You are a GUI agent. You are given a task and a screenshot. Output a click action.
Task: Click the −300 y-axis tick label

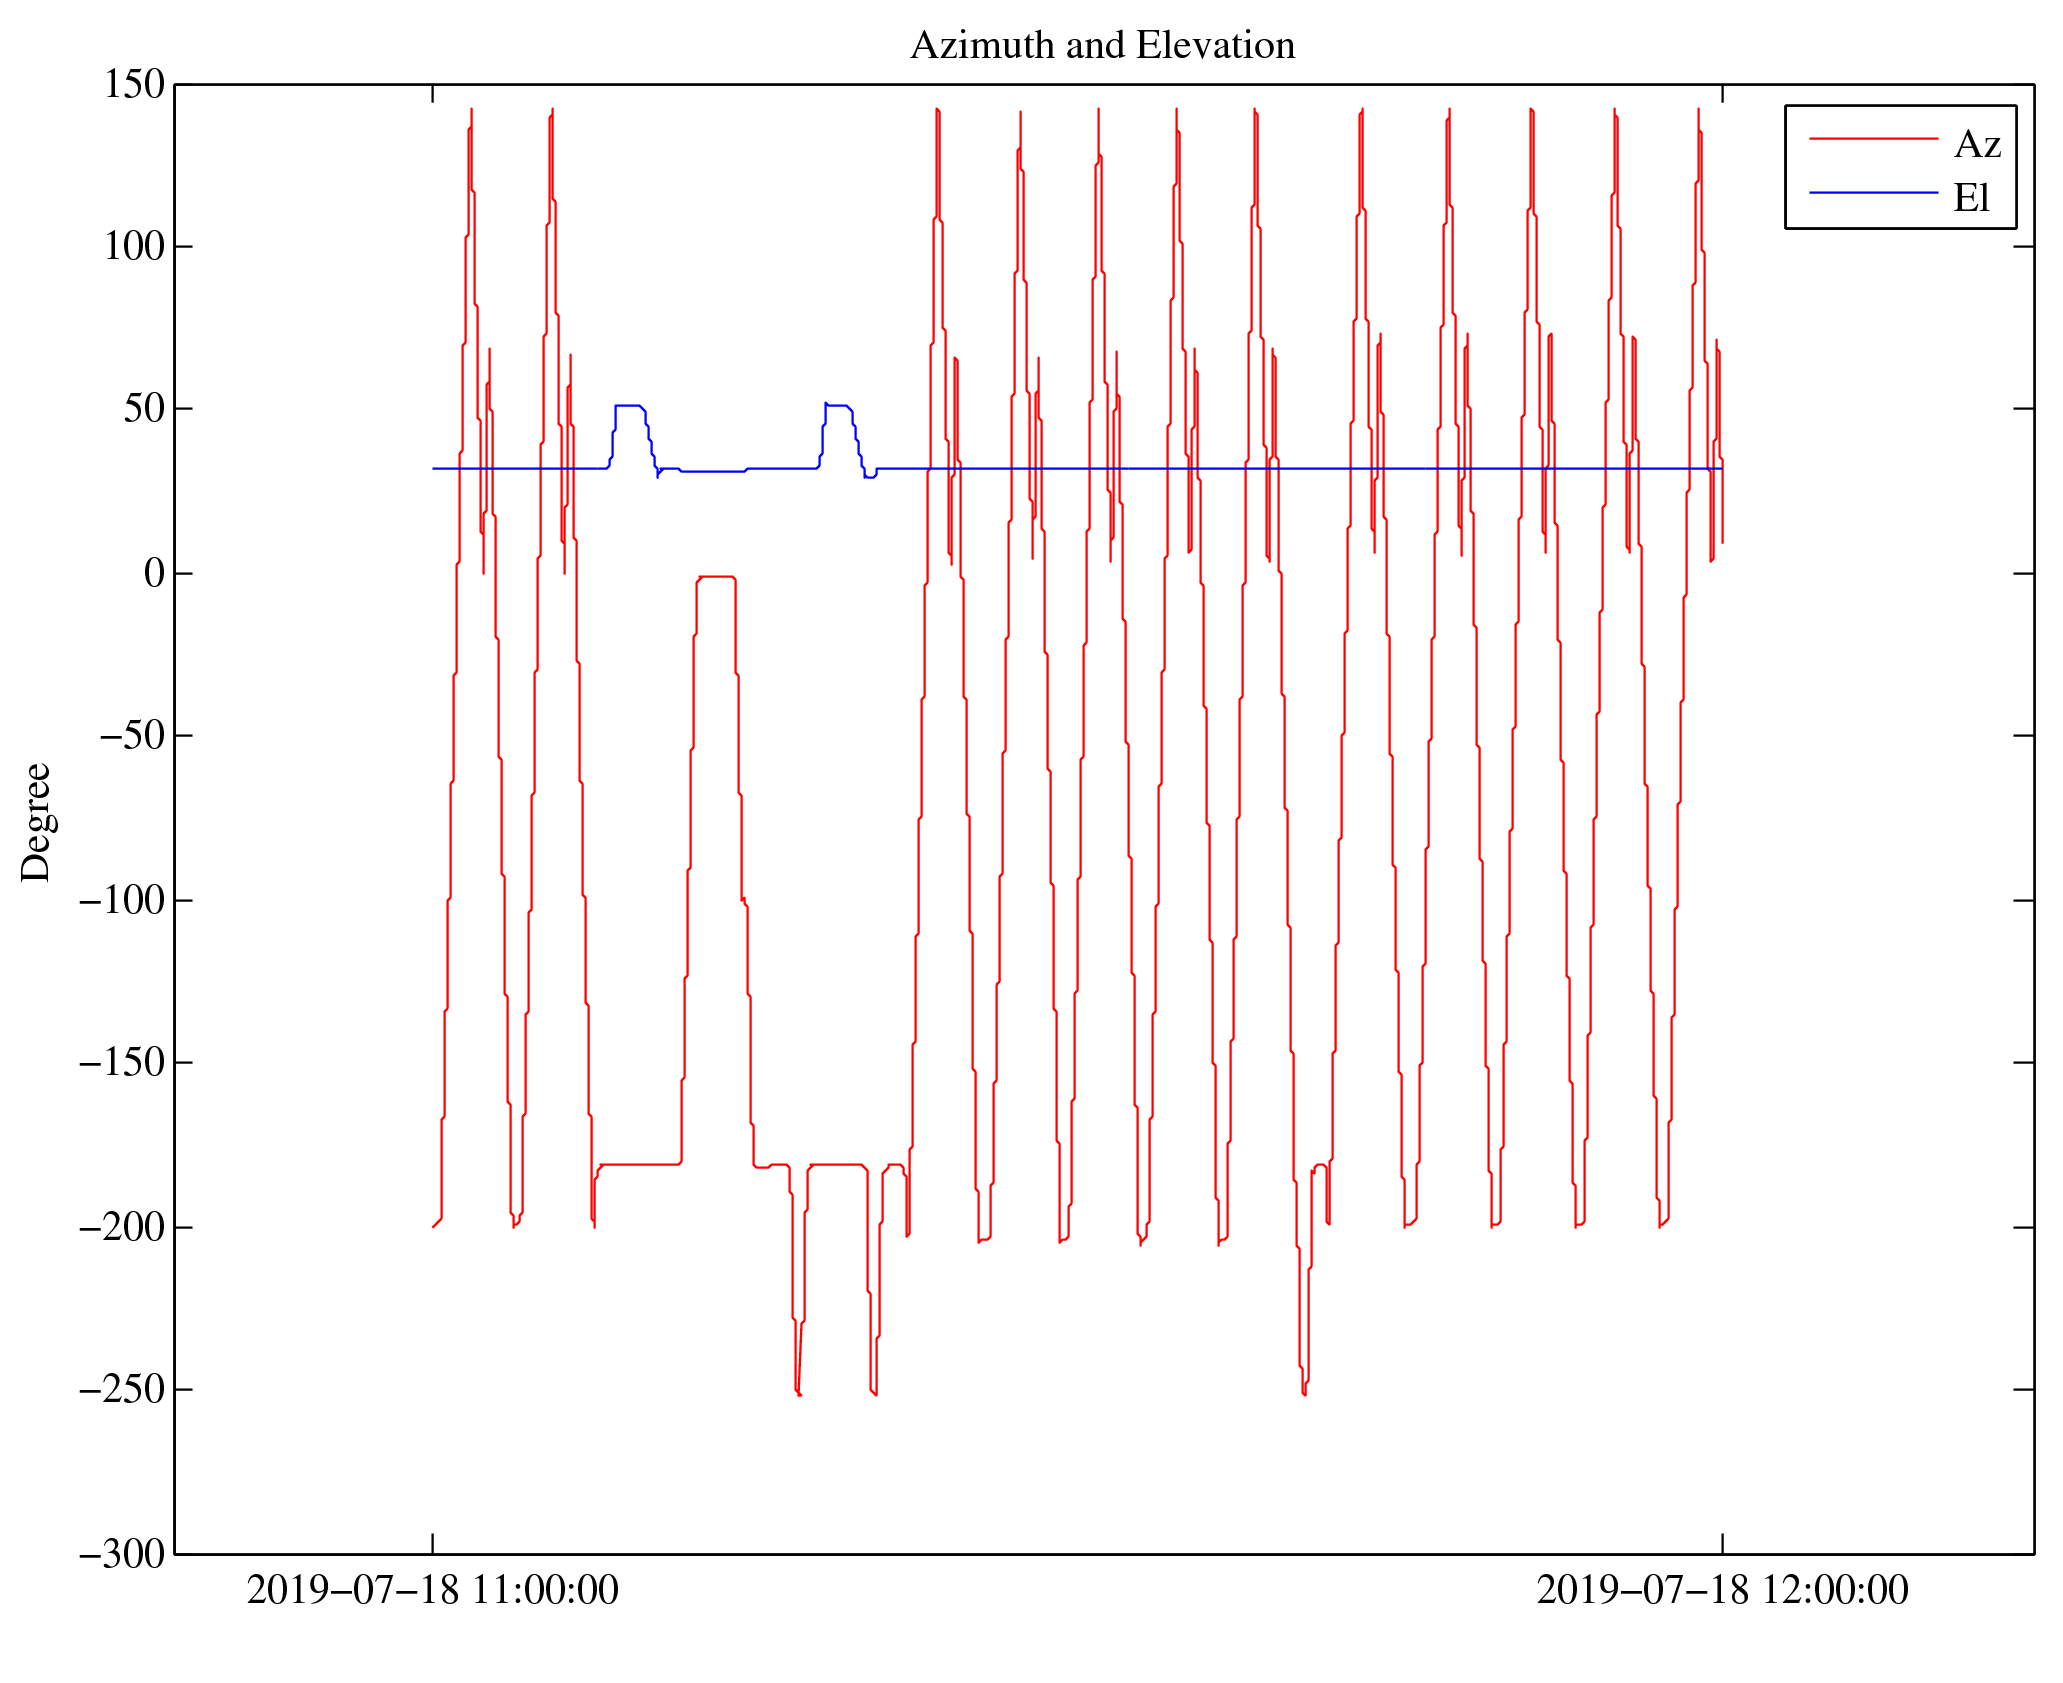[x=121, y=1555]
